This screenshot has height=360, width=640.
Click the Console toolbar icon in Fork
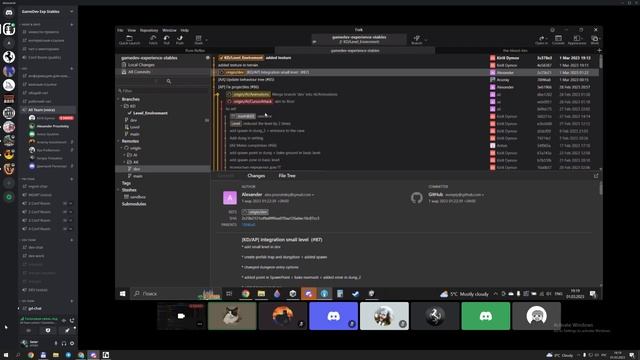[x=558, y=40]
